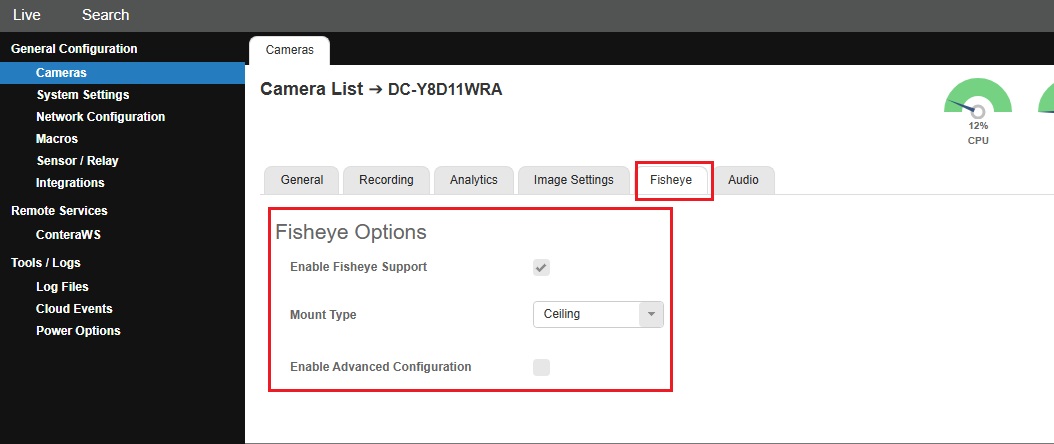Open Integrations page

(71, 183)
